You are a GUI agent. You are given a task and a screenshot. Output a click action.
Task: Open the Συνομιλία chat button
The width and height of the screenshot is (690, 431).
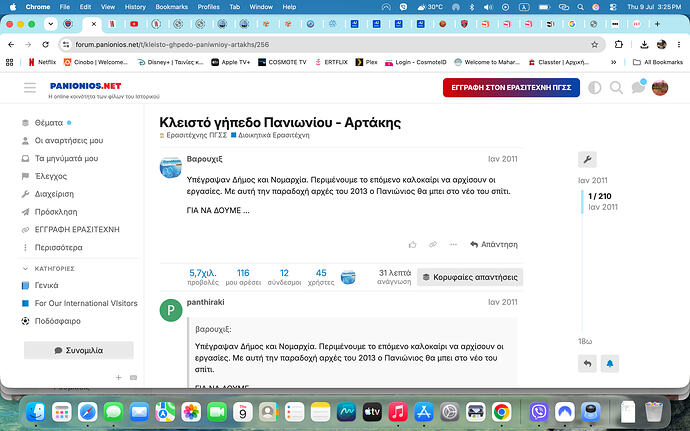(79, 350)
